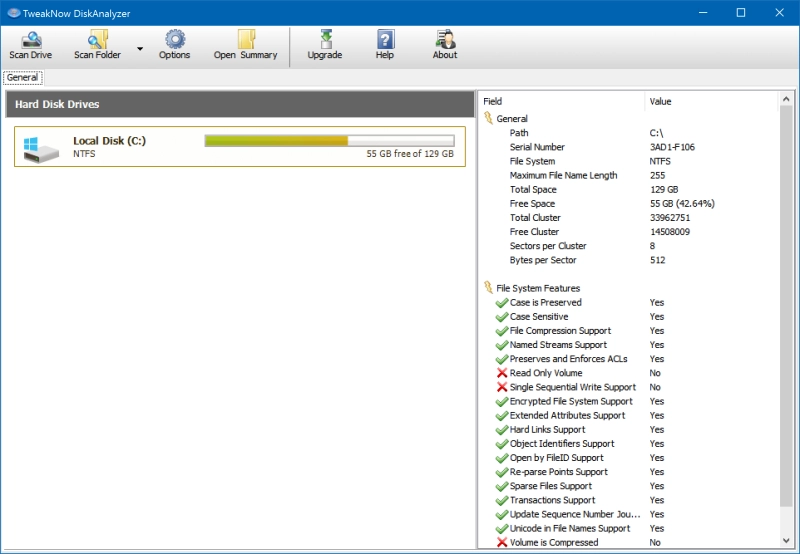
Task: Select the Bytes per Sector row
Action: (x=629, y=260)
